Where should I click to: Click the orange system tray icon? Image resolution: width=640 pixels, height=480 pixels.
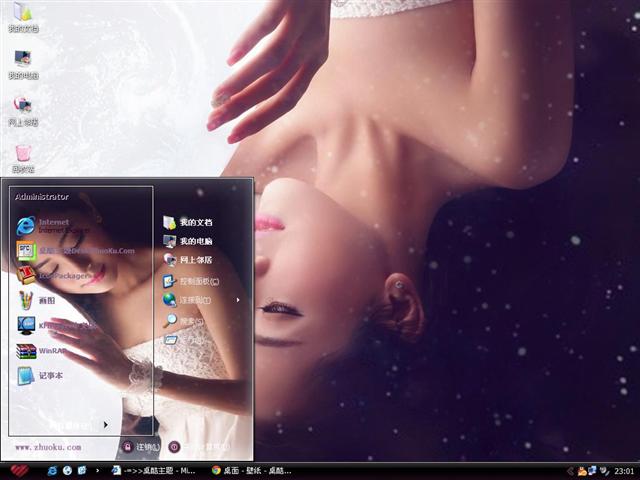[582, 471]
